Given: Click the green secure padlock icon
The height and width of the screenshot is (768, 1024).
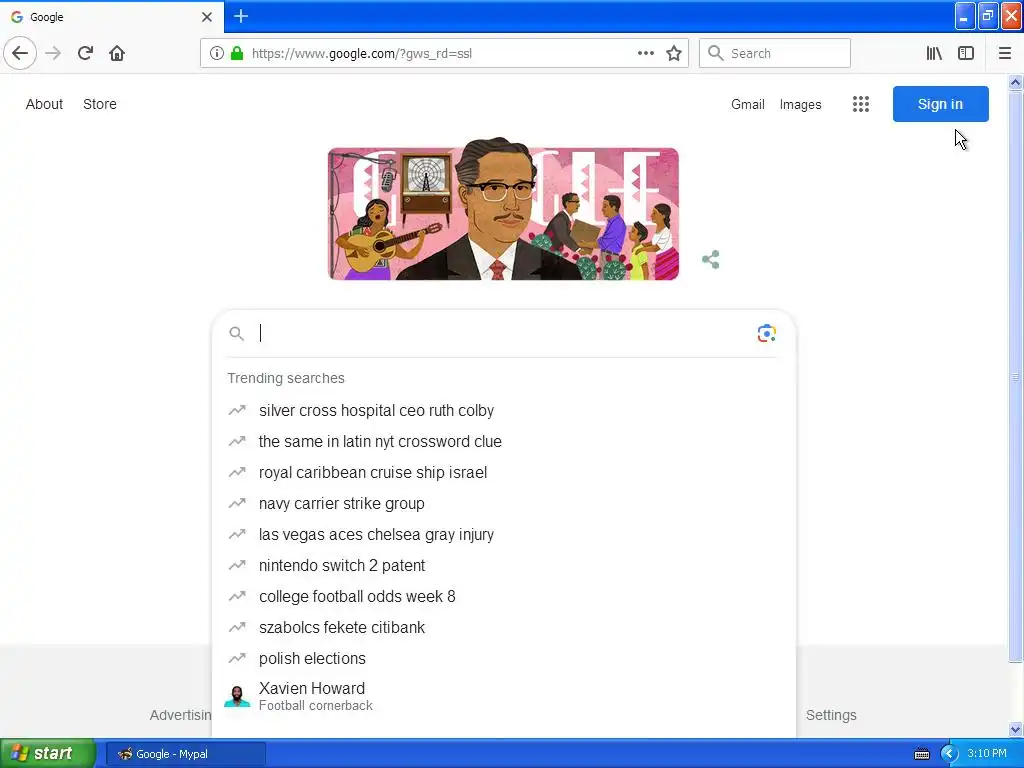Looking at the screenshot, I should (237, 53).
